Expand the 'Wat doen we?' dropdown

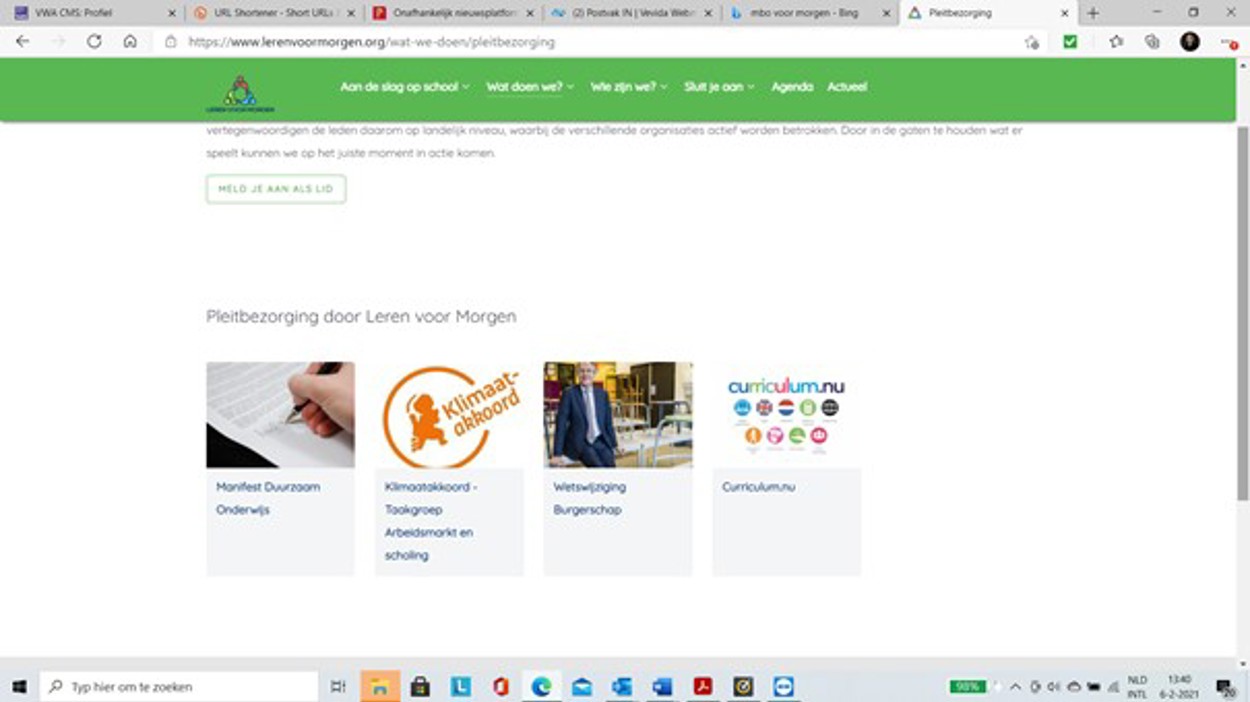coord(530,87)
